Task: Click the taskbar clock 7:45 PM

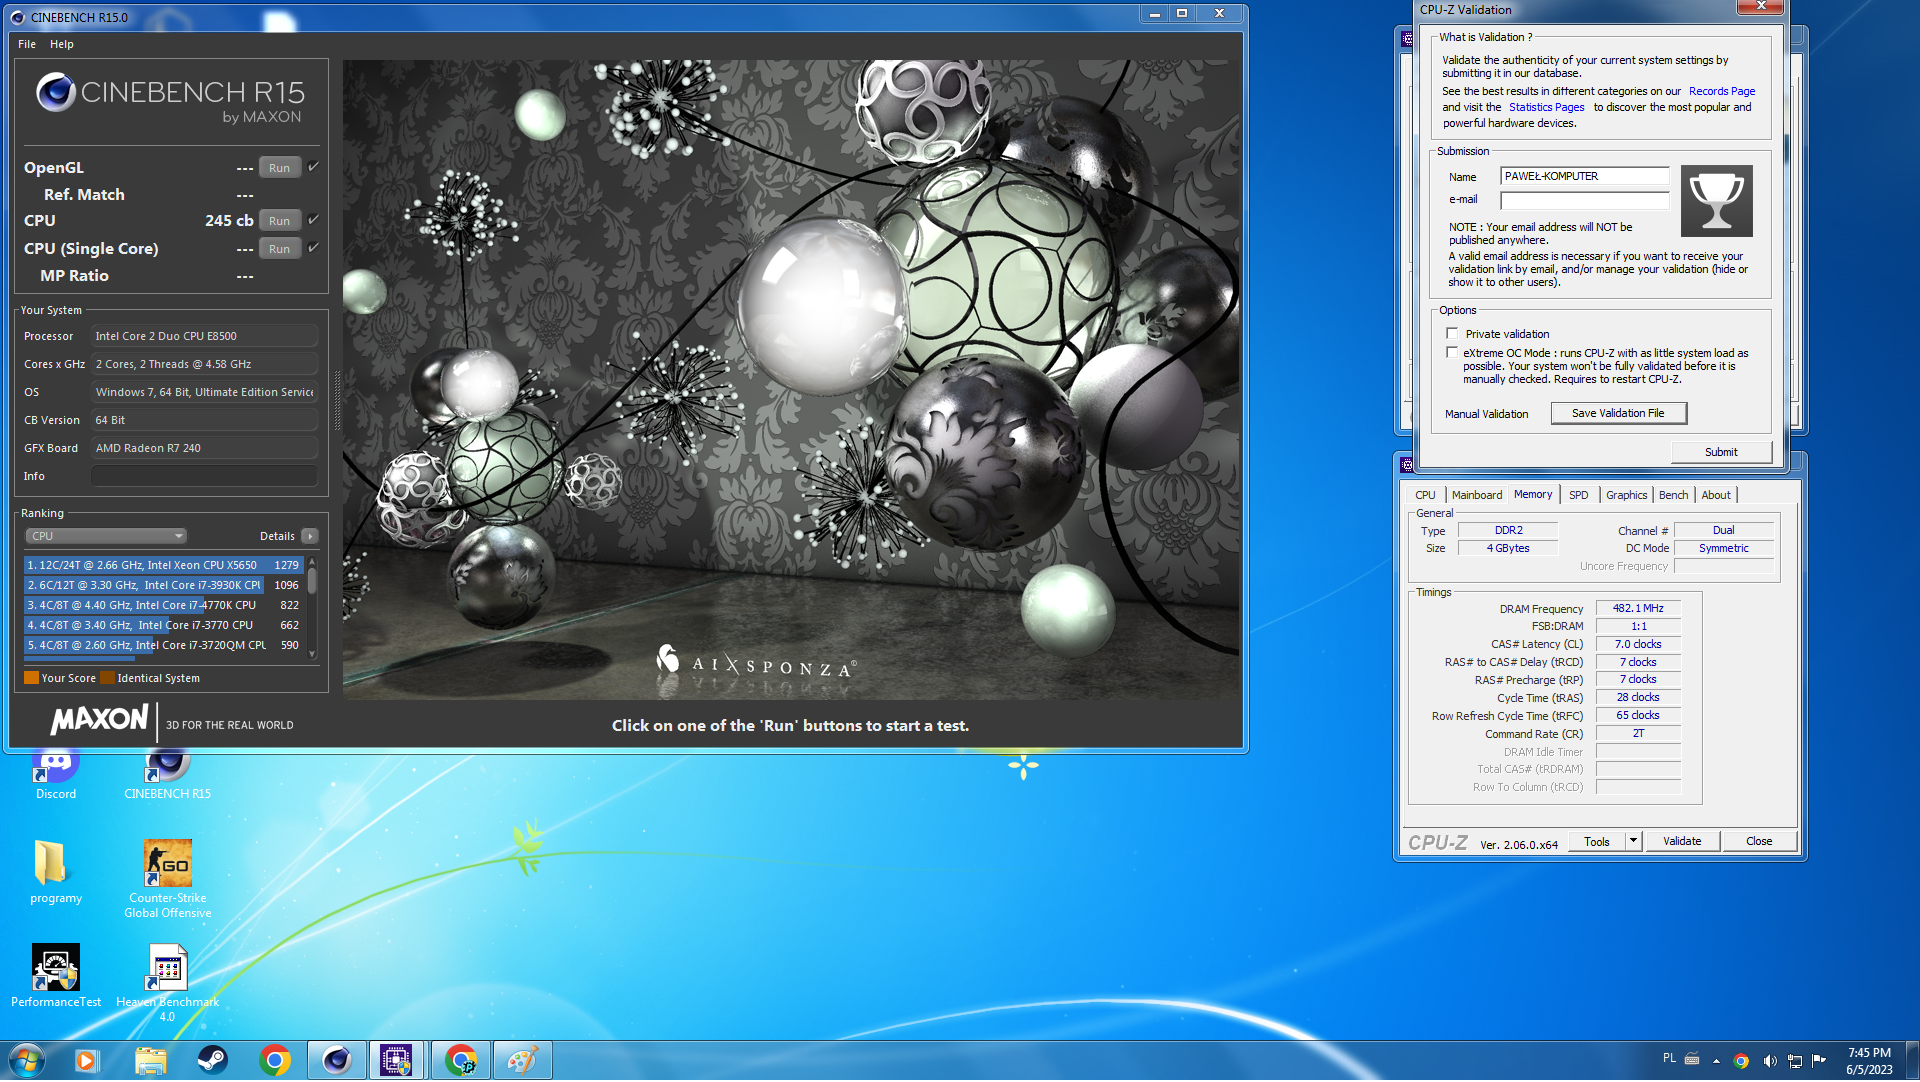Action: pyautogui.click(x=1869, y=1061)
